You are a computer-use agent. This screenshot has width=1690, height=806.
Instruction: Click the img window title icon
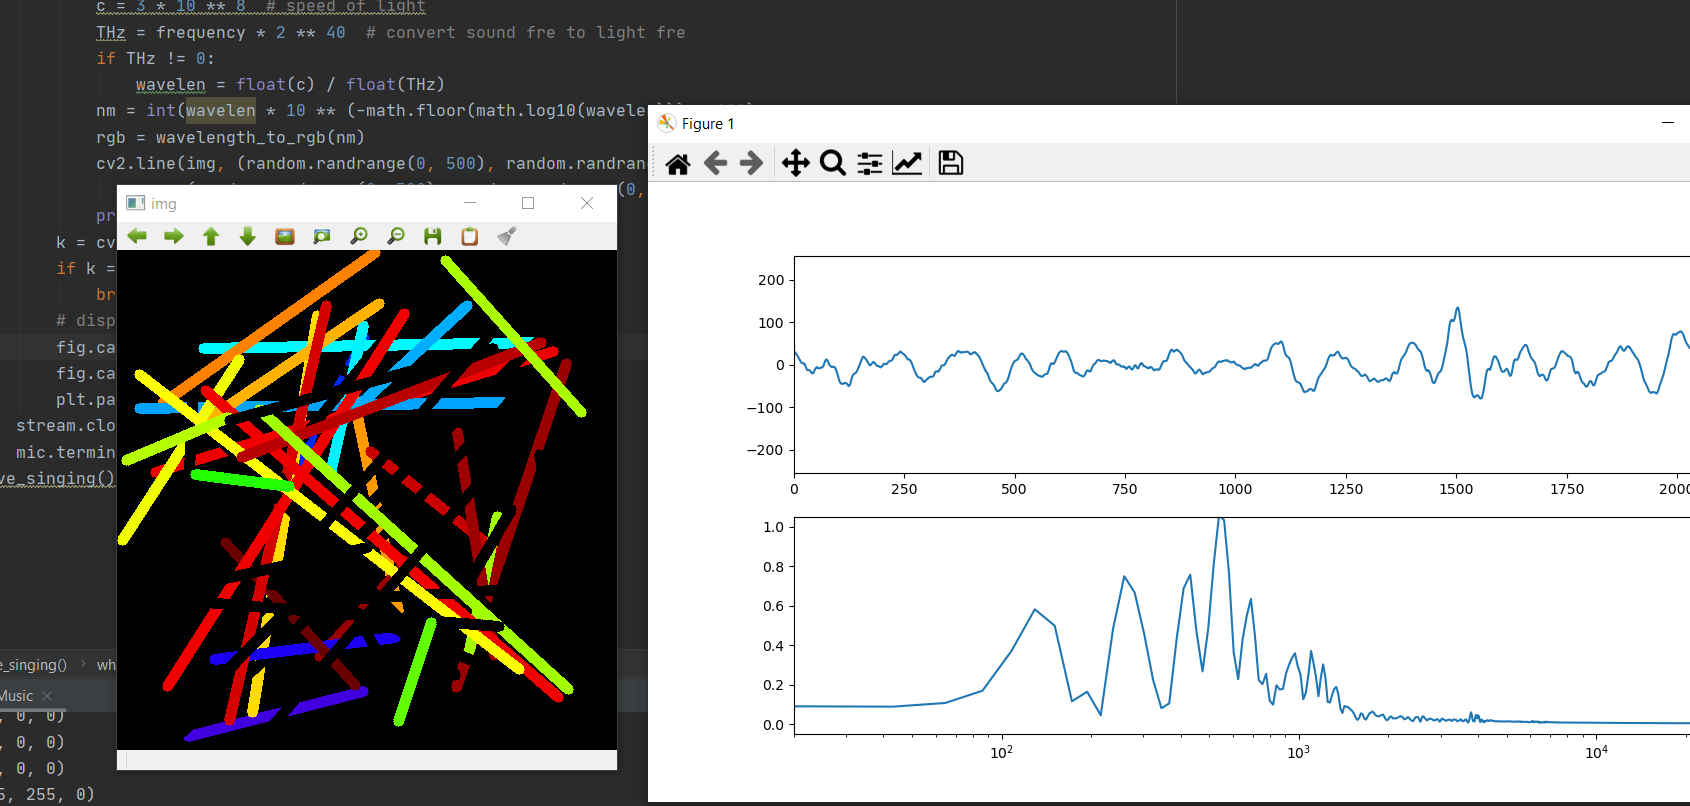[136, 203]
